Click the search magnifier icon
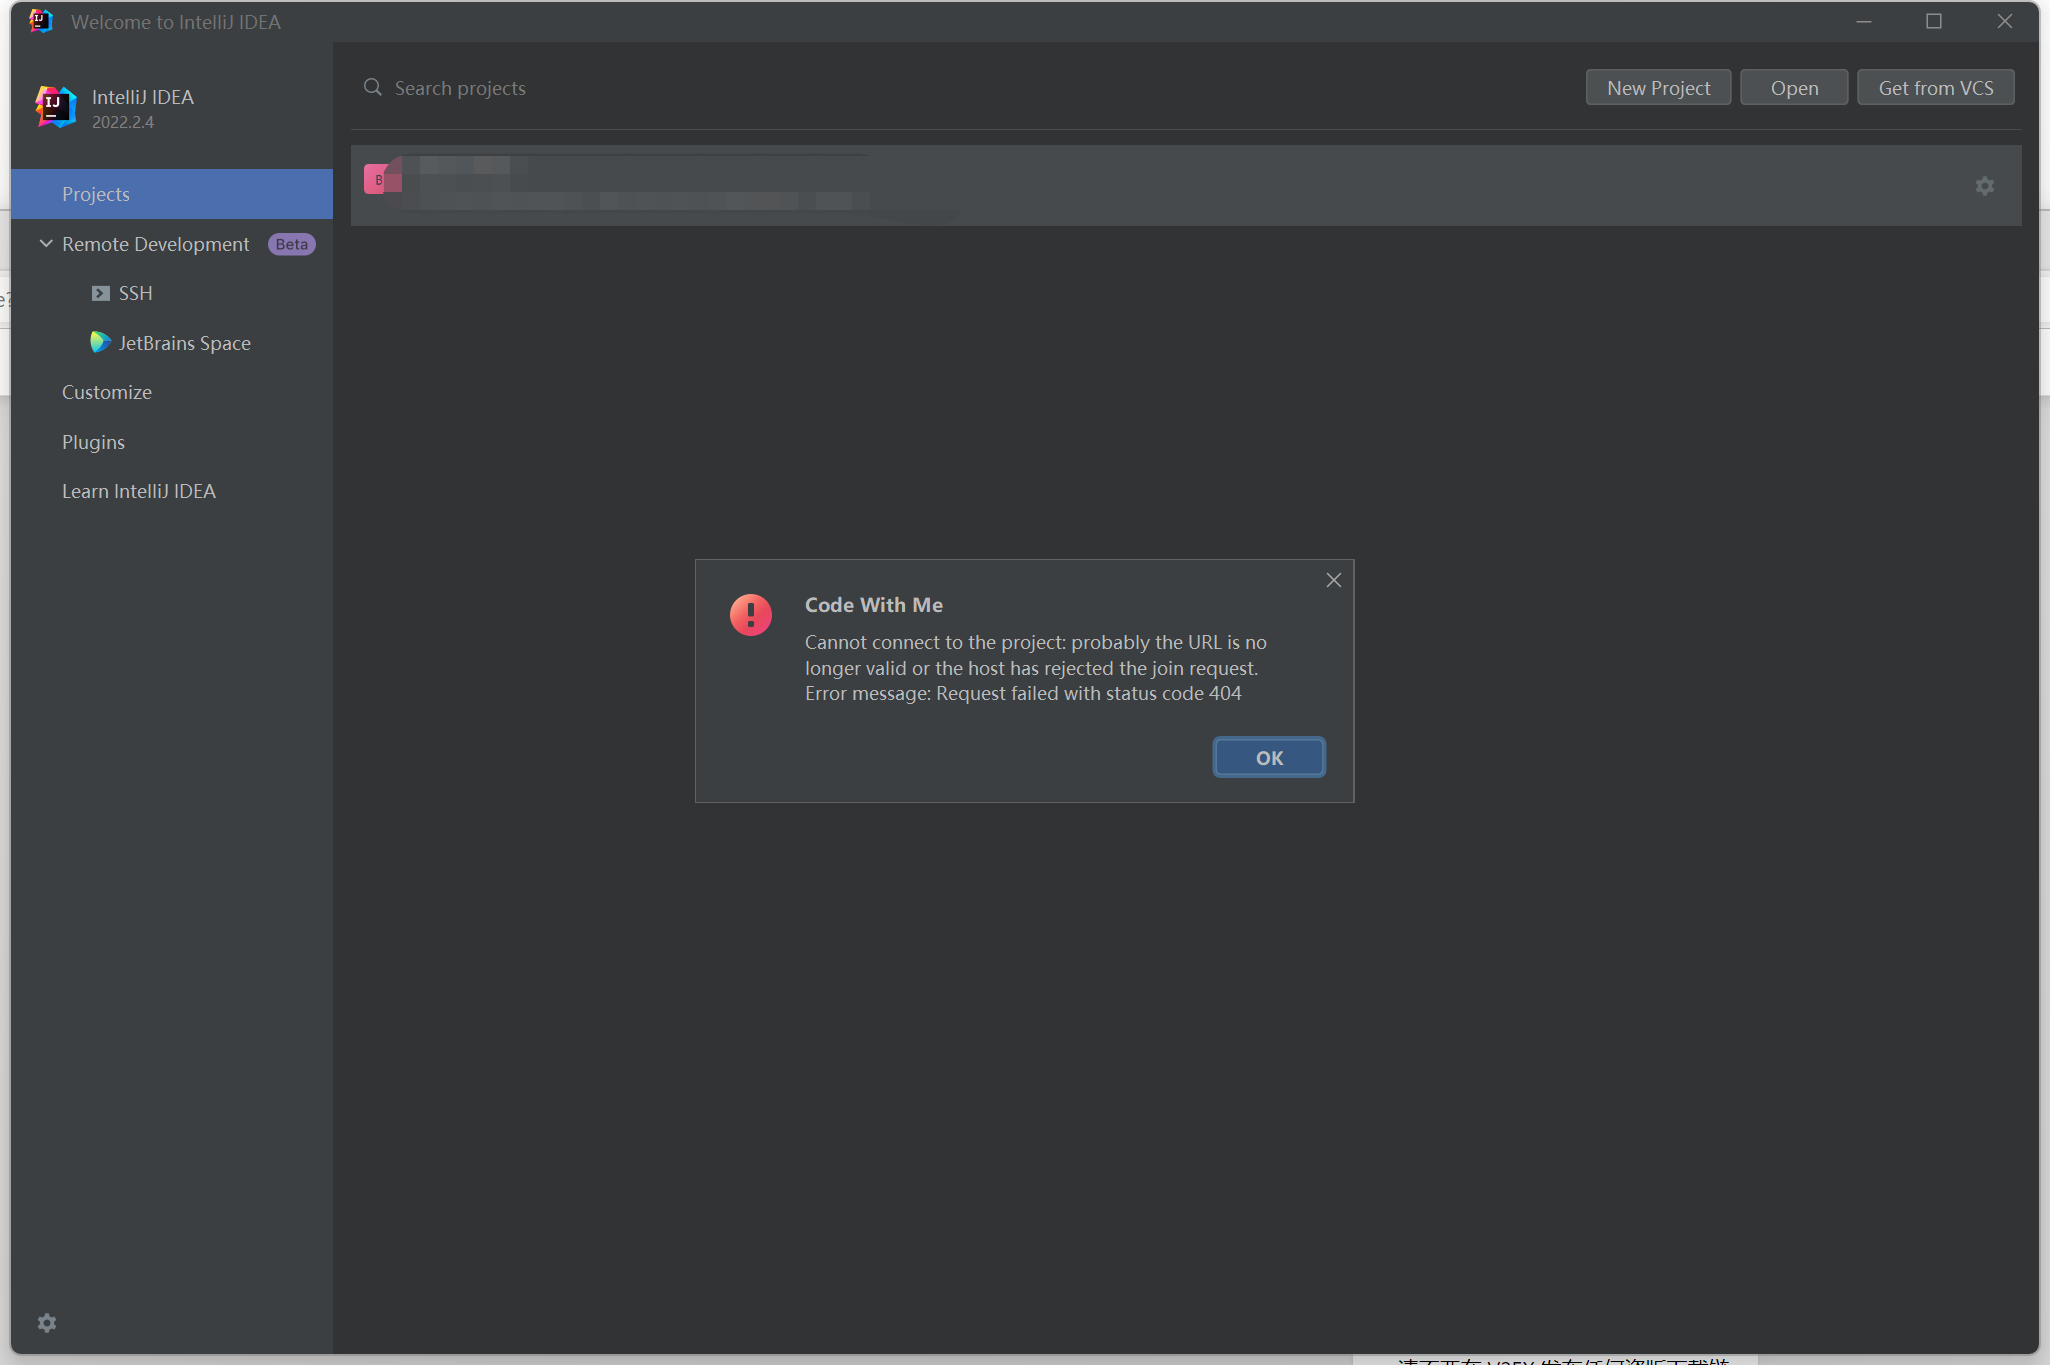Screen dimensions: 2050x1365 372,87
